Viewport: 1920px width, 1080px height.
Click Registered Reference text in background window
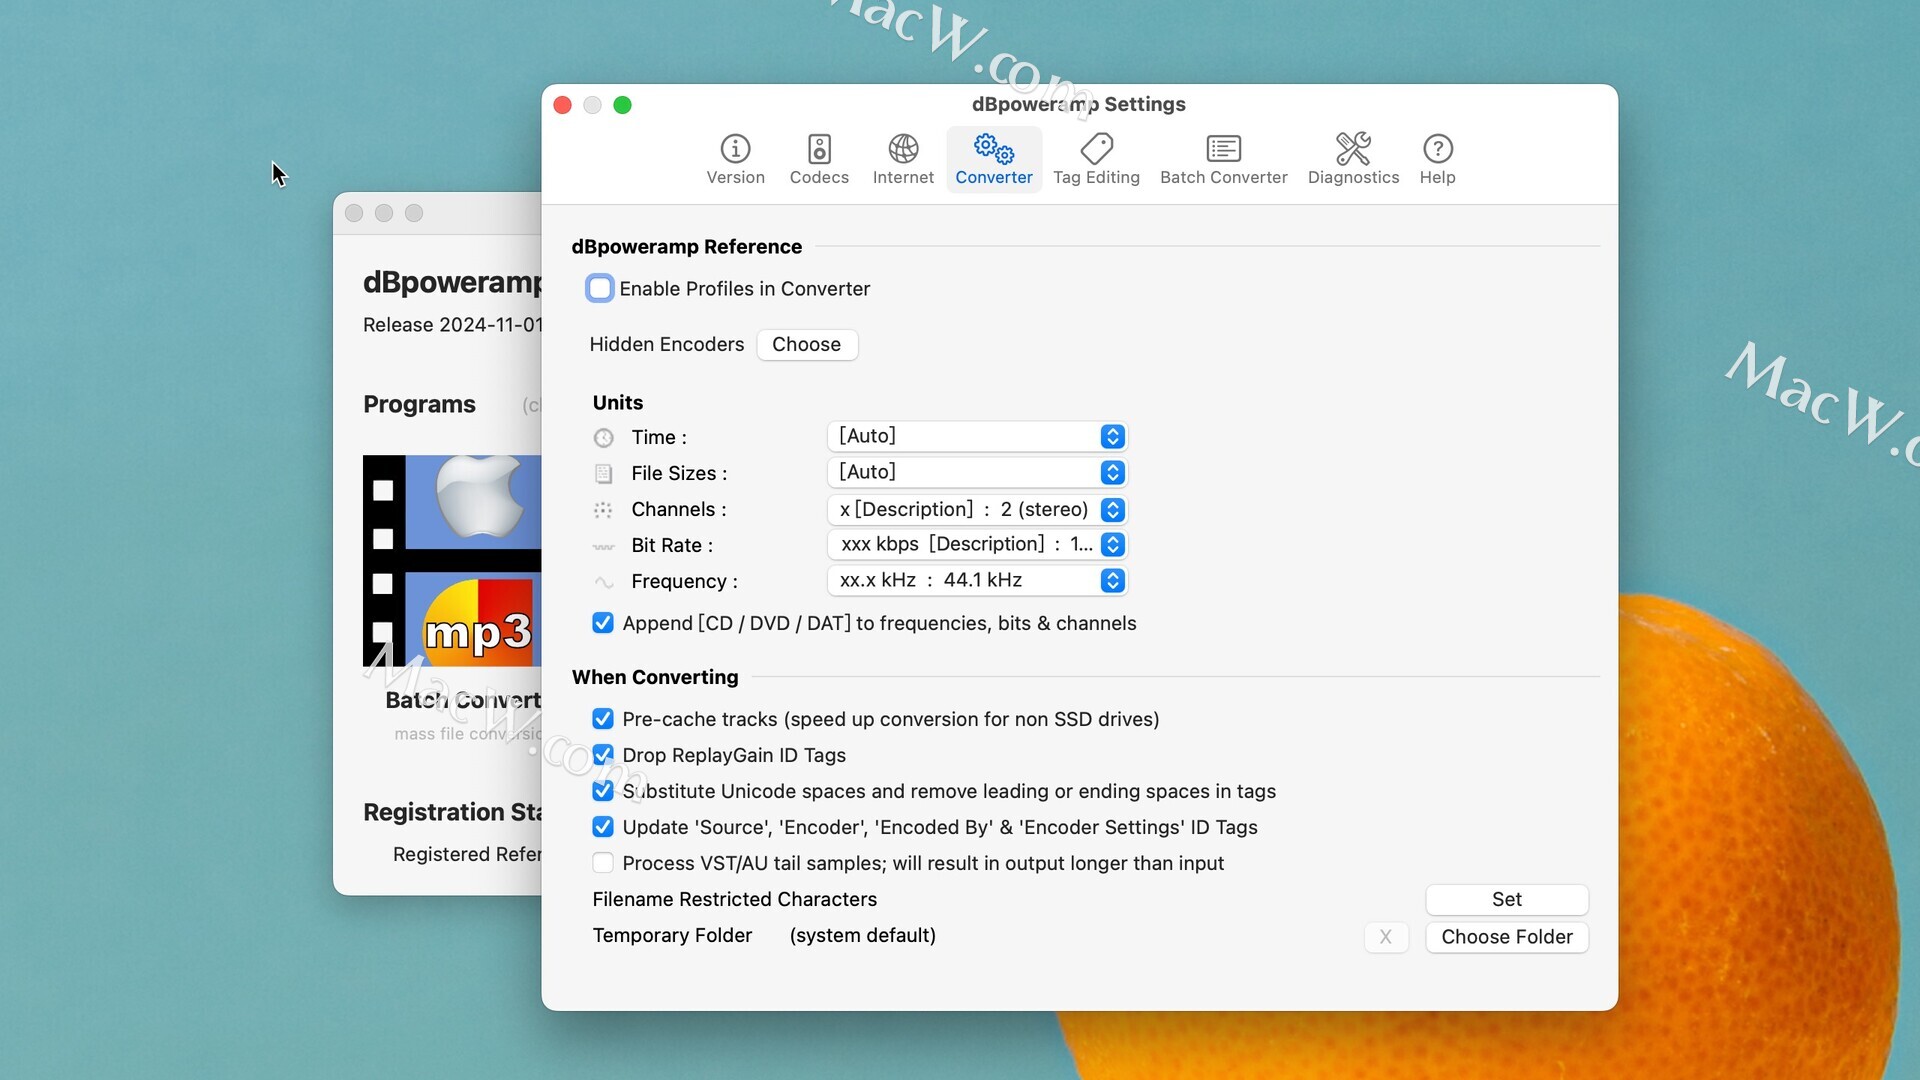[467, 855]
